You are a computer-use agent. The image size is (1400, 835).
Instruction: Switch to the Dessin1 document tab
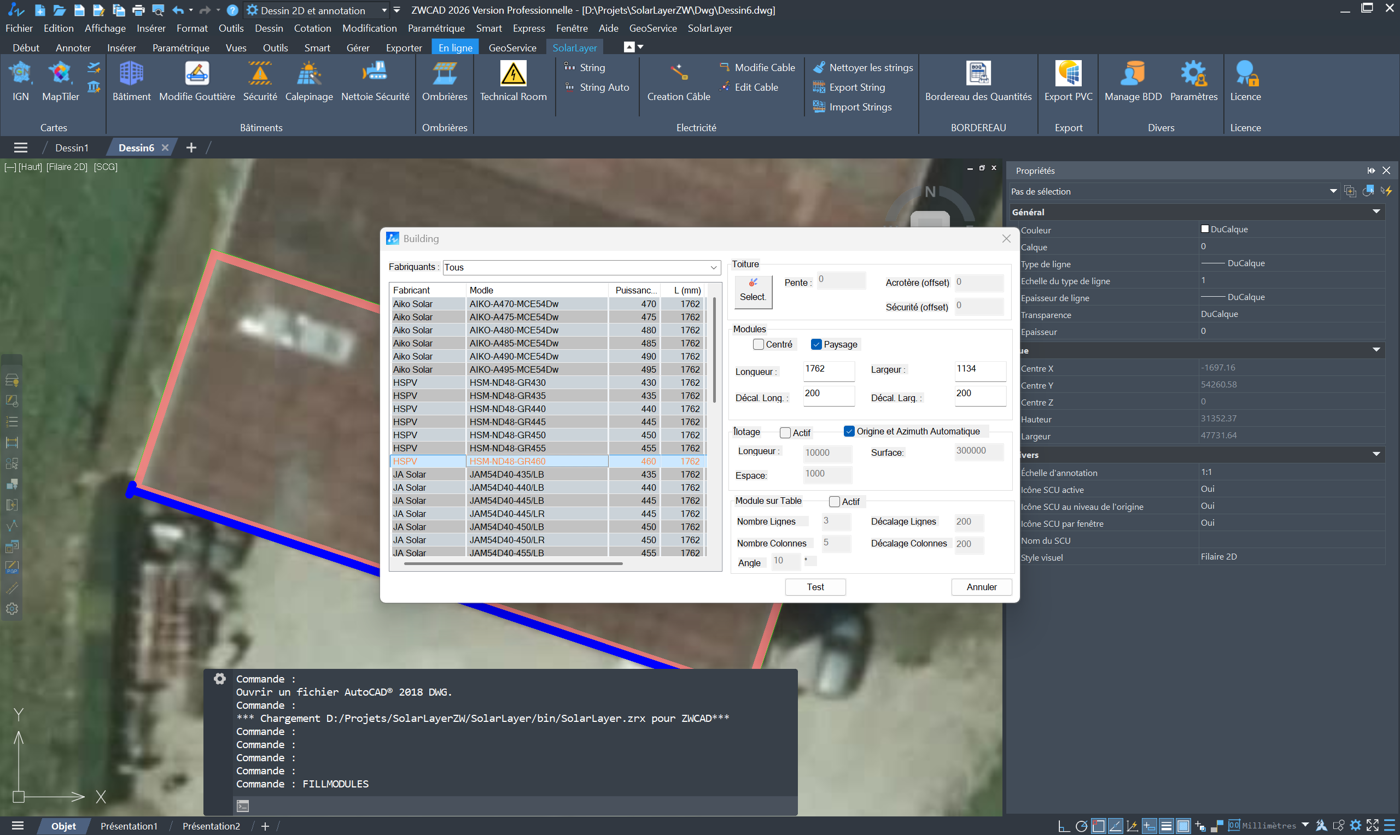click(72, 148)
